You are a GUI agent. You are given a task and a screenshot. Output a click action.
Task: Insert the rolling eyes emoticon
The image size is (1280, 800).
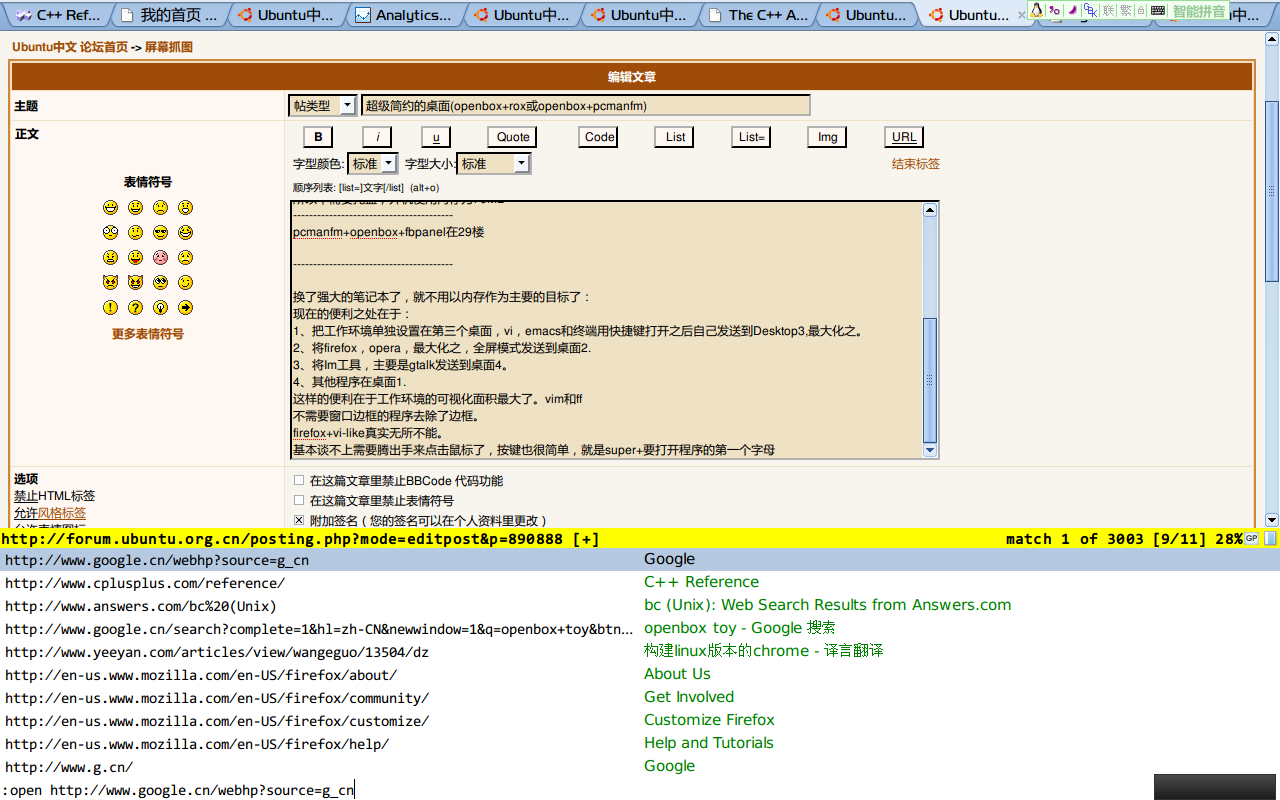pos(160,282)
